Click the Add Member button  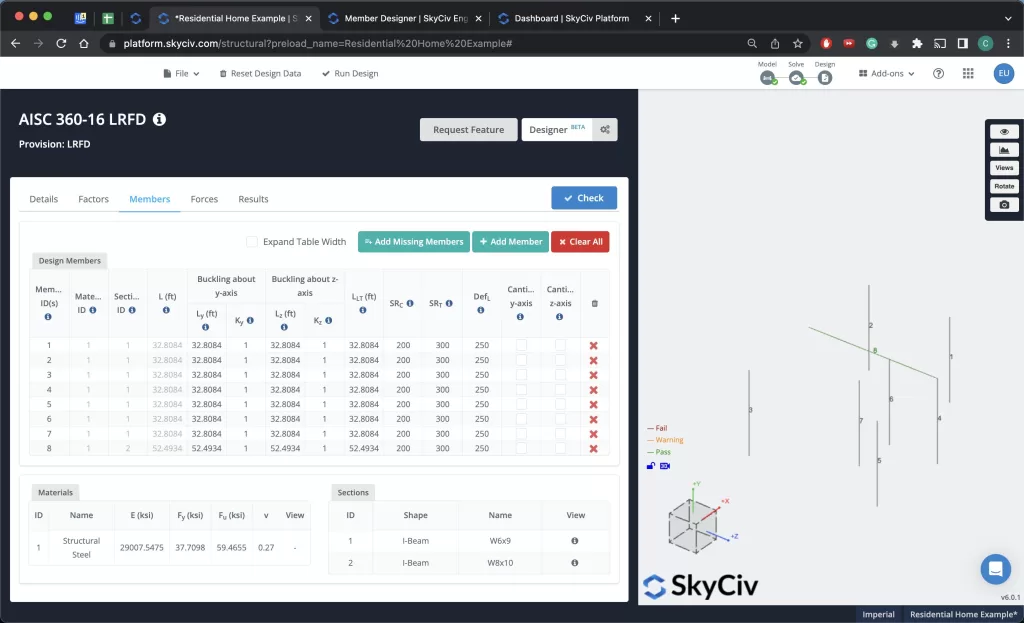510,242
